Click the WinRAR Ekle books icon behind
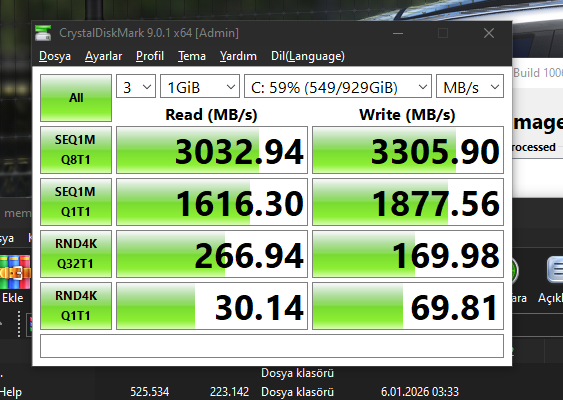The height and width of the screenshot is (400, 563). click(x=15, y=272)
